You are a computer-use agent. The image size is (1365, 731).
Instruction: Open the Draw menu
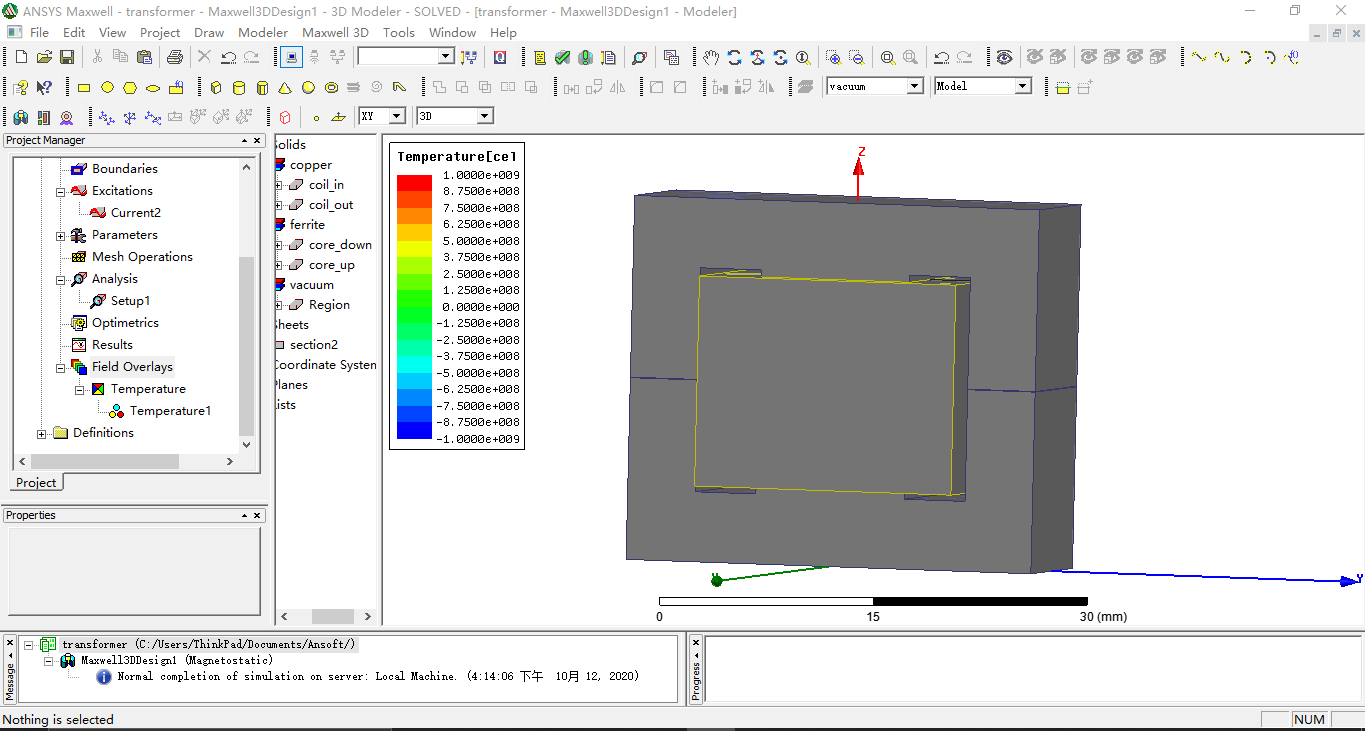[209, 32]
